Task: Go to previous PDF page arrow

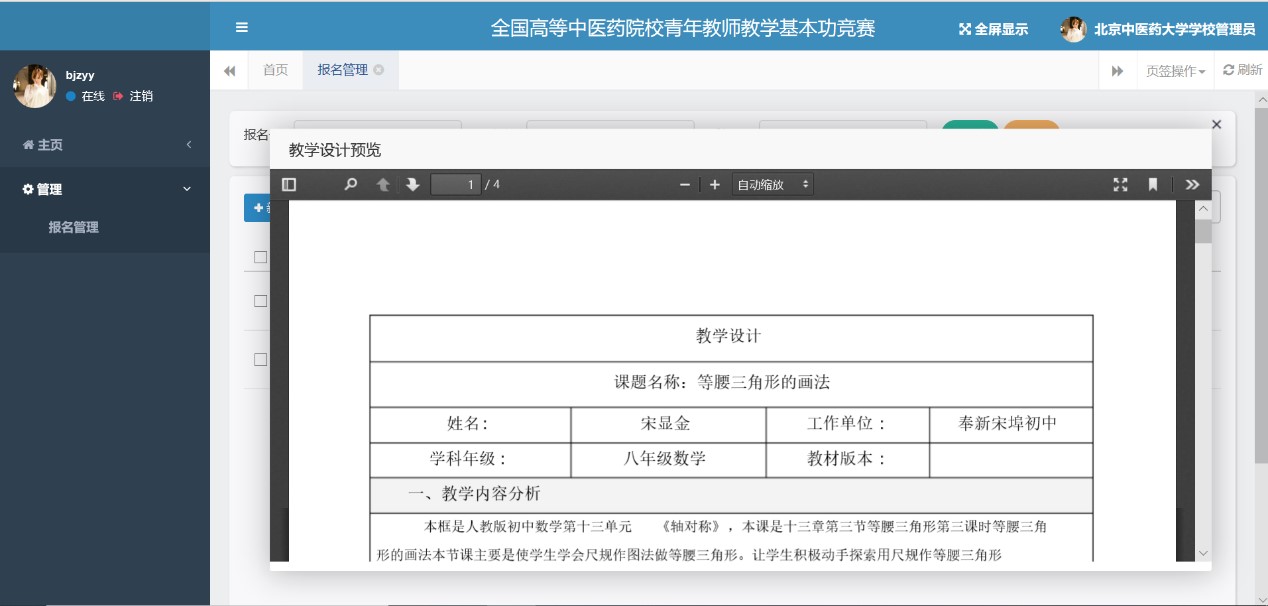Action: point(382,185)
